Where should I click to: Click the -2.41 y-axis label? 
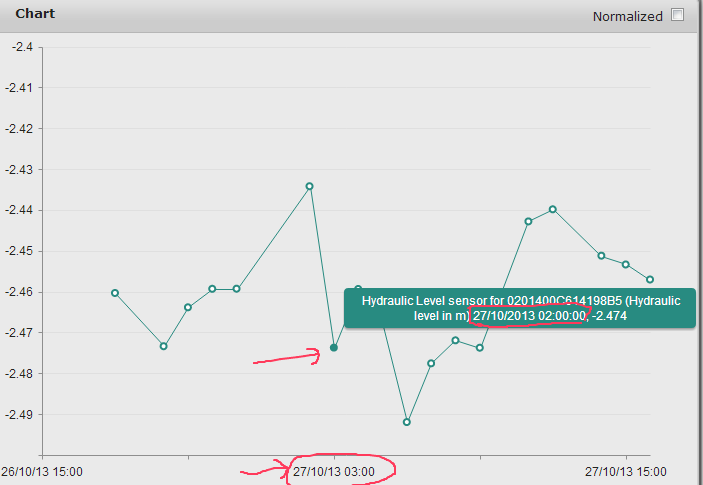19,87
